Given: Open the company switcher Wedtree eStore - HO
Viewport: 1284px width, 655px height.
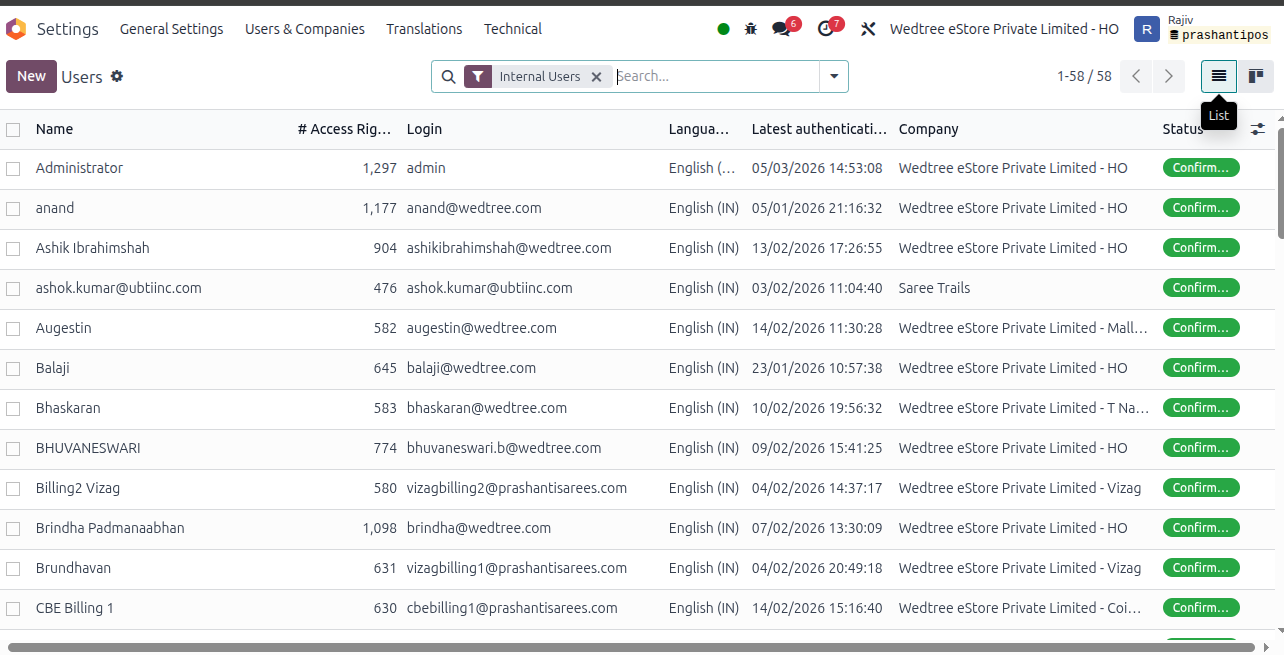Looking at the screenshot, I should (1004, 29).
